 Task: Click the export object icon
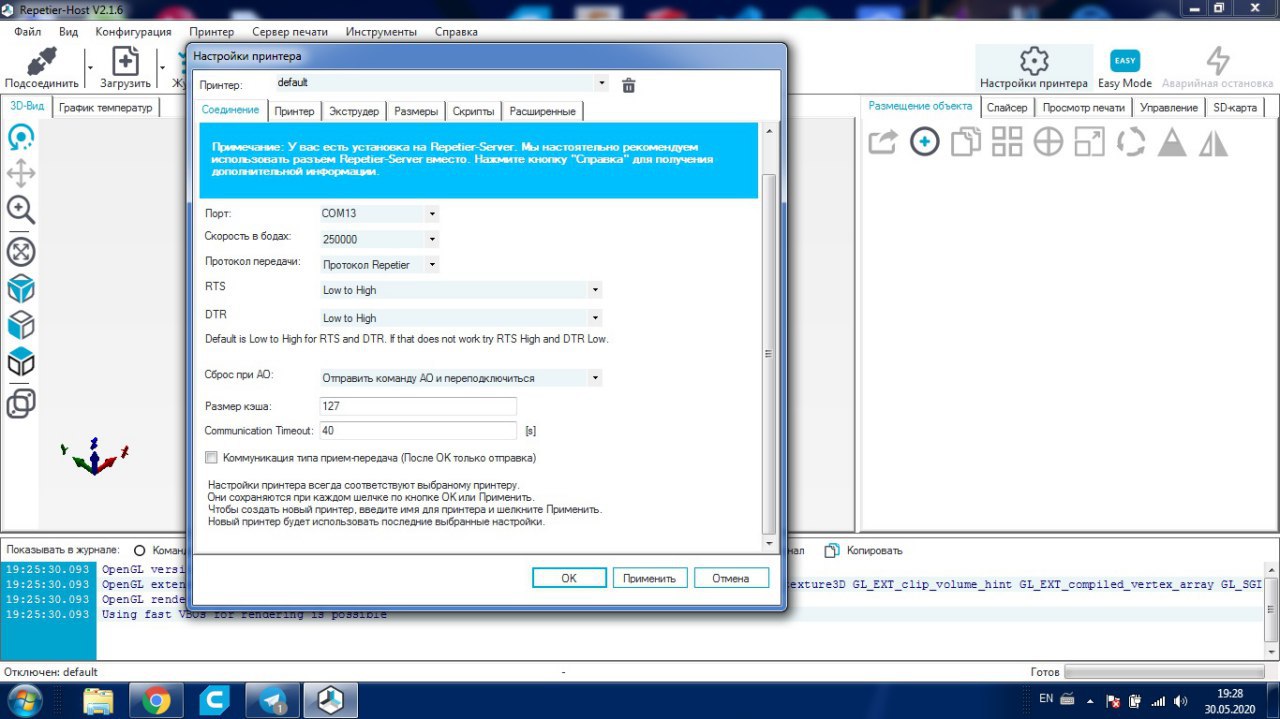pyautogui.click(x=882, y=142)
